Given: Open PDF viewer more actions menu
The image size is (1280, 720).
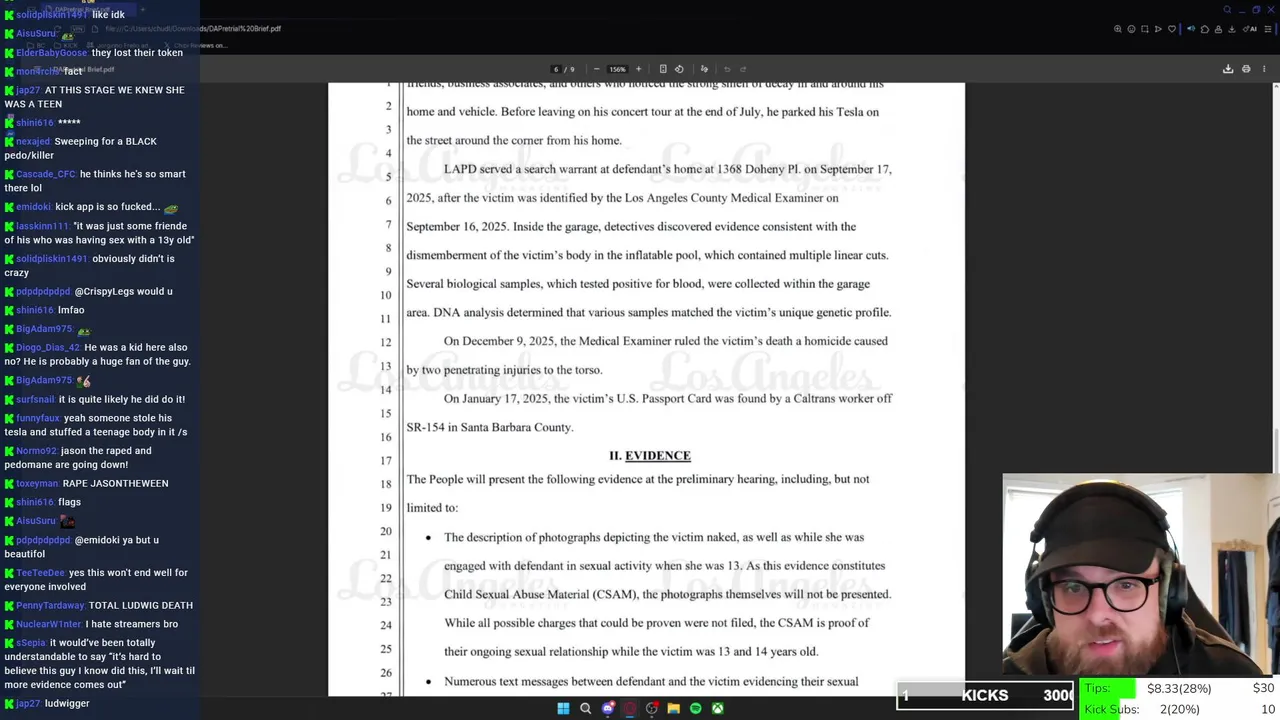Looking at the screenshot, I should [1264, 69].
